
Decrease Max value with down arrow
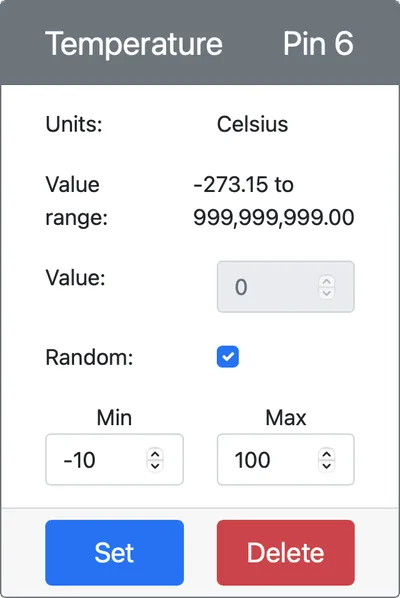pyautogui.click(x=326, y=466)
